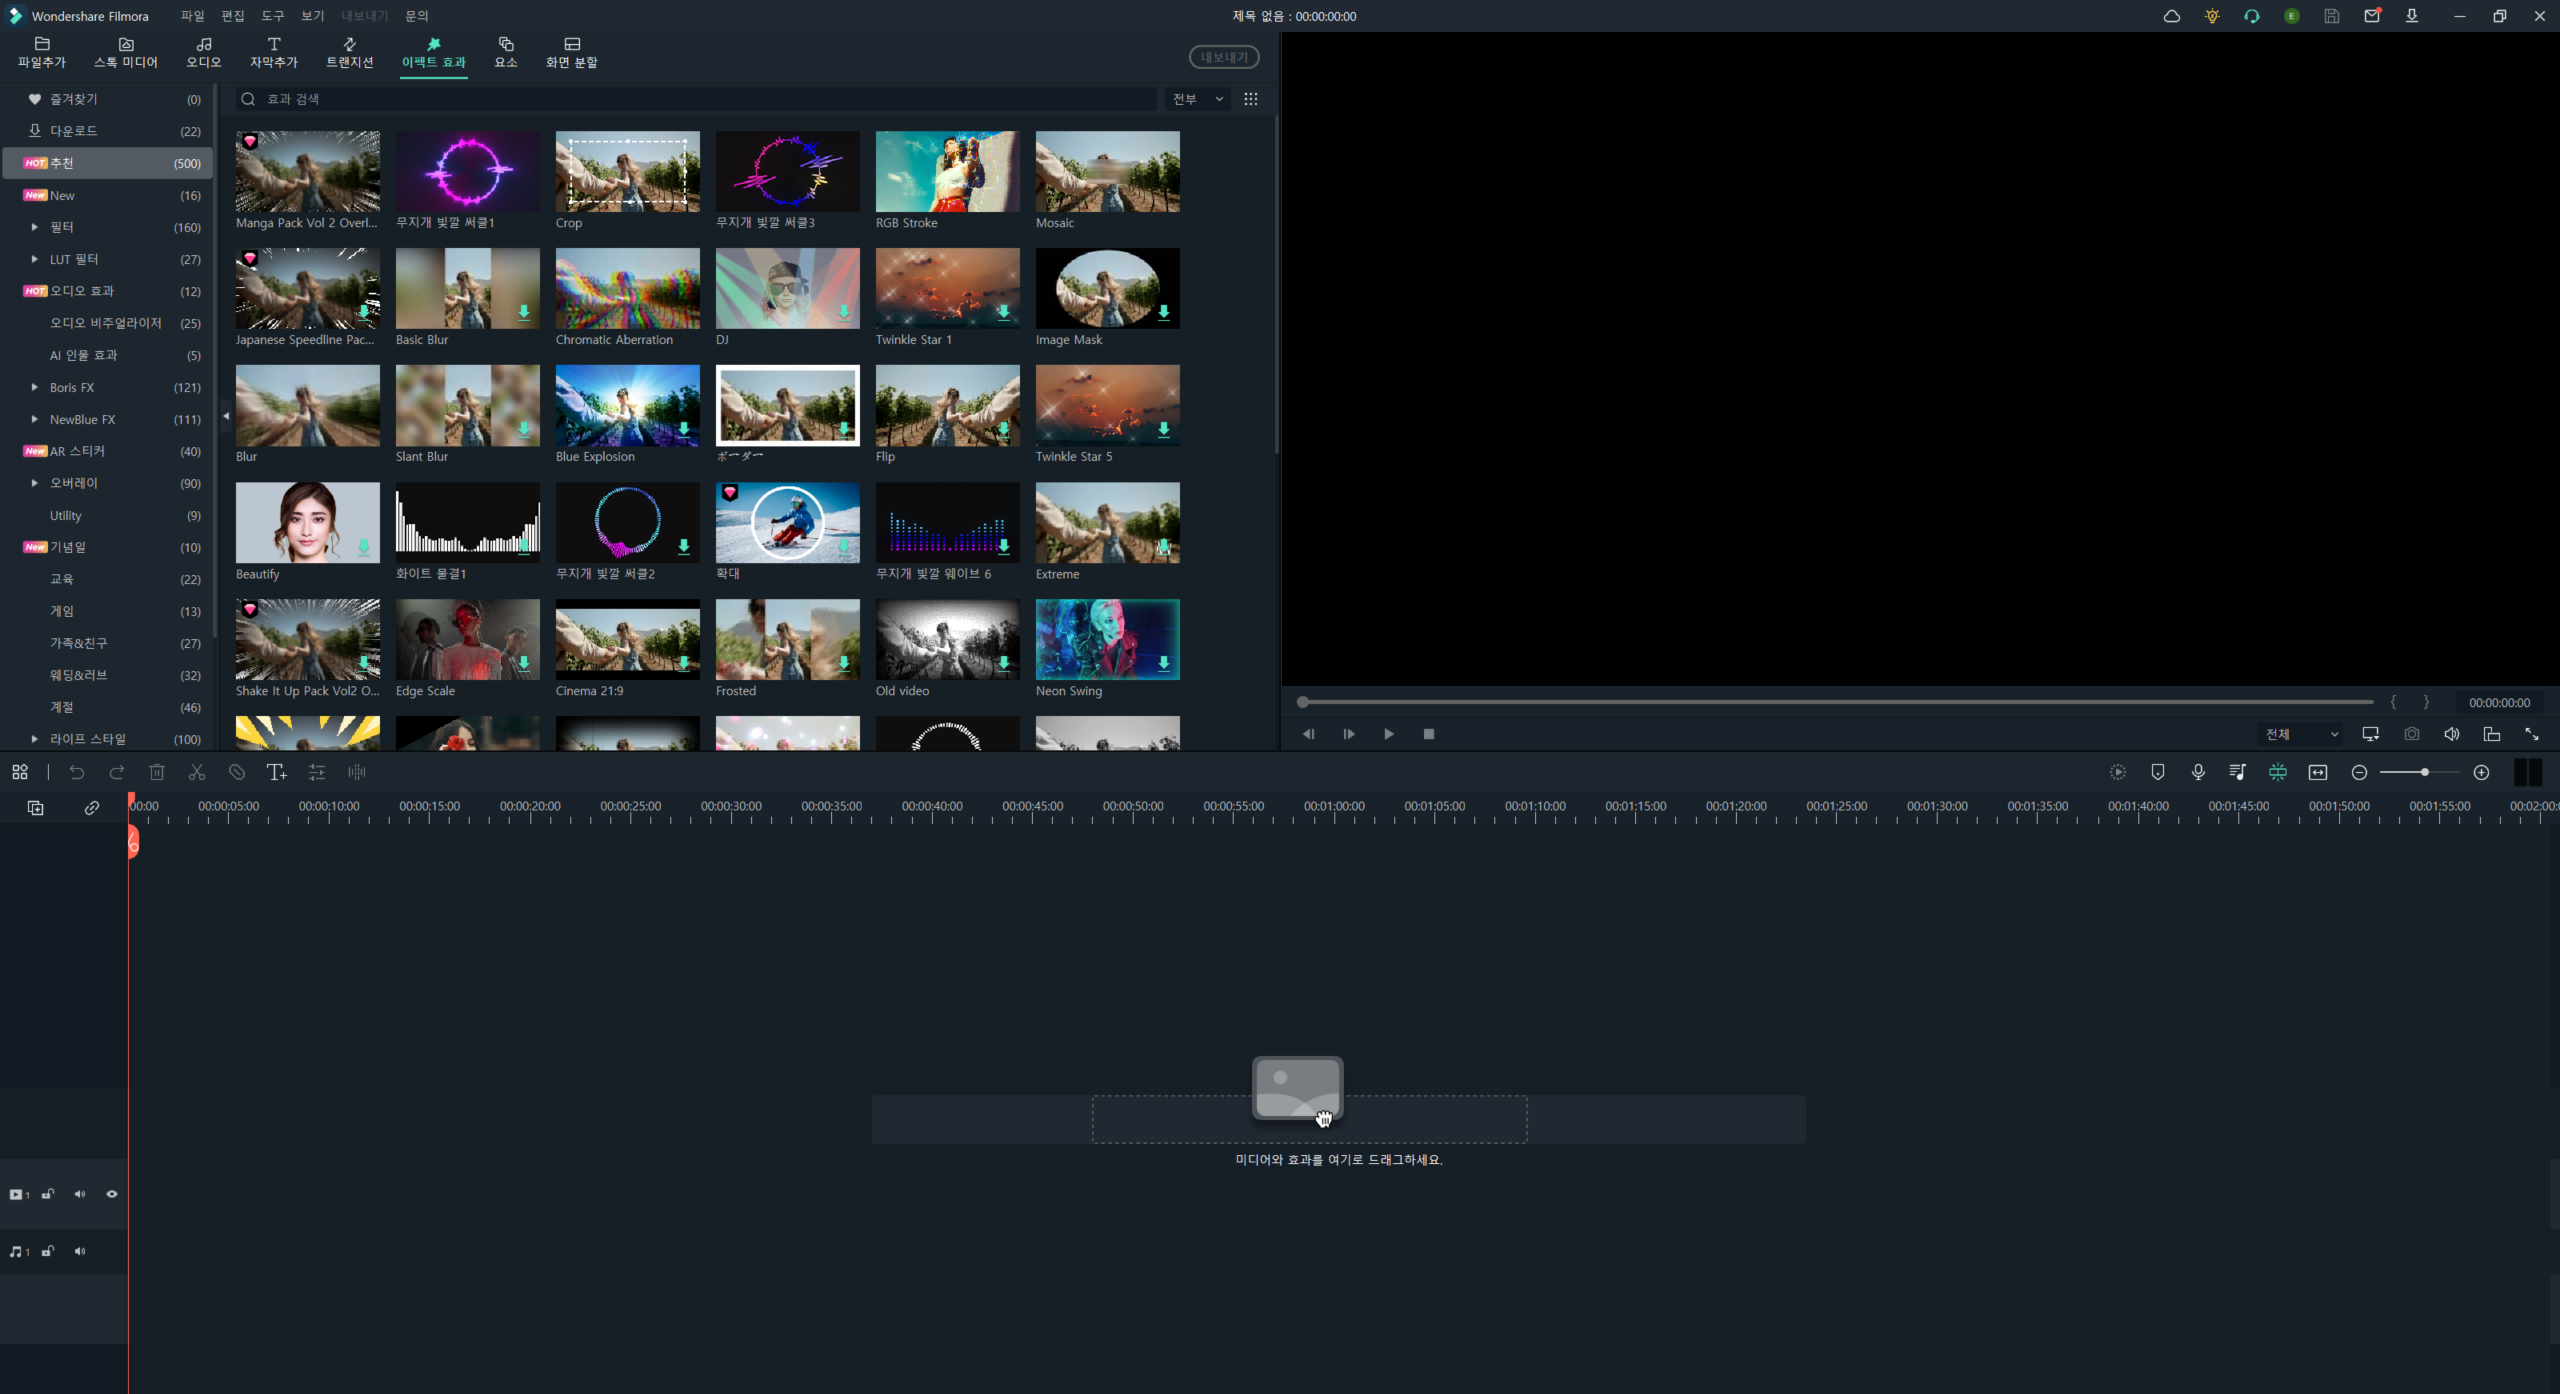This screenshot has height=1394, width=2560.
Task: Toggle lock on video track 1
Action: click(48, 1194)
